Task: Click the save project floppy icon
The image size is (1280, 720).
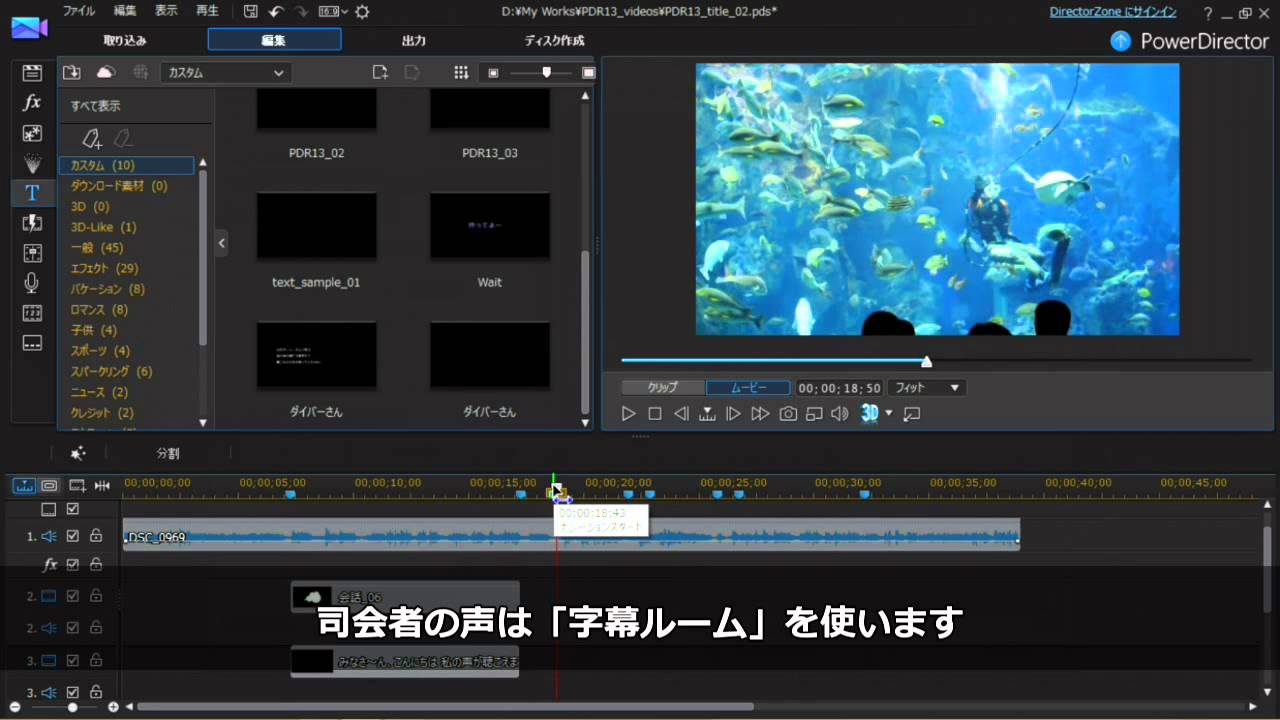Action: pos(251,12)
